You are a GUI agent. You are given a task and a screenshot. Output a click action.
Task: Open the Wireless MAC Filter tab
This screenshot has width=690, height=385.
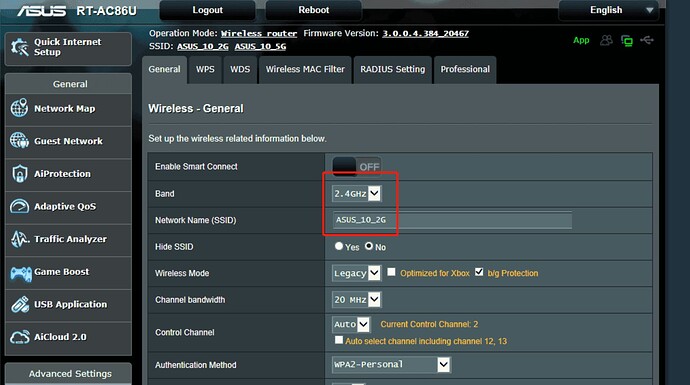point(305,70)
